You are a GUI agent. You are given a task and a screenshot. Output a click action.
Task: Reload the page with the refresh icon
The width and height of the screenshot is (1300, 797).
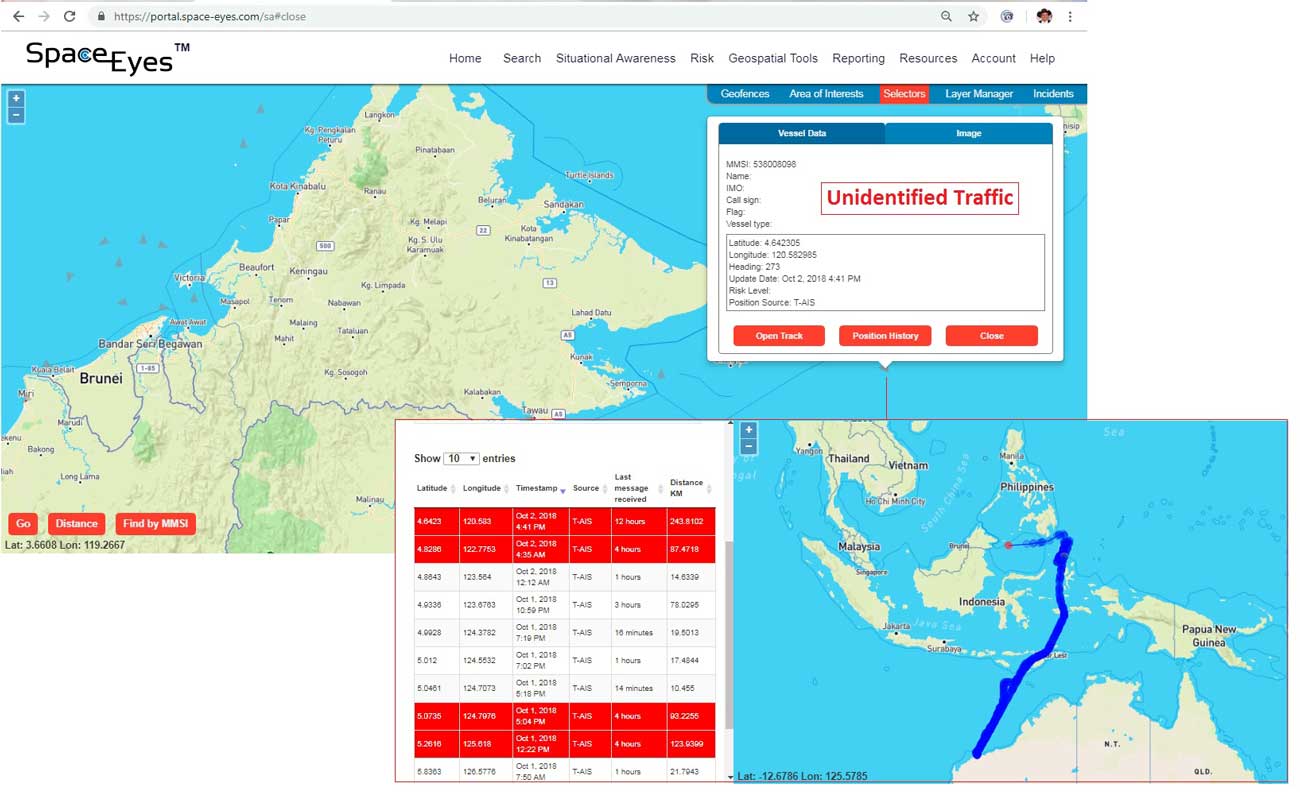click(x=69, y=16)
